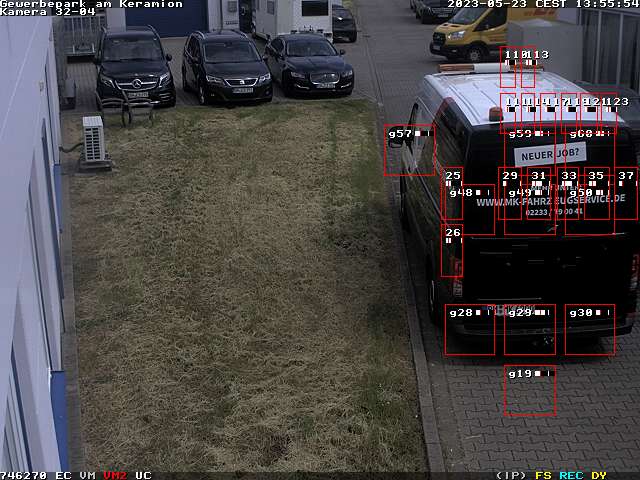Click the g30 detection box at van rear

tap(589, 329)
